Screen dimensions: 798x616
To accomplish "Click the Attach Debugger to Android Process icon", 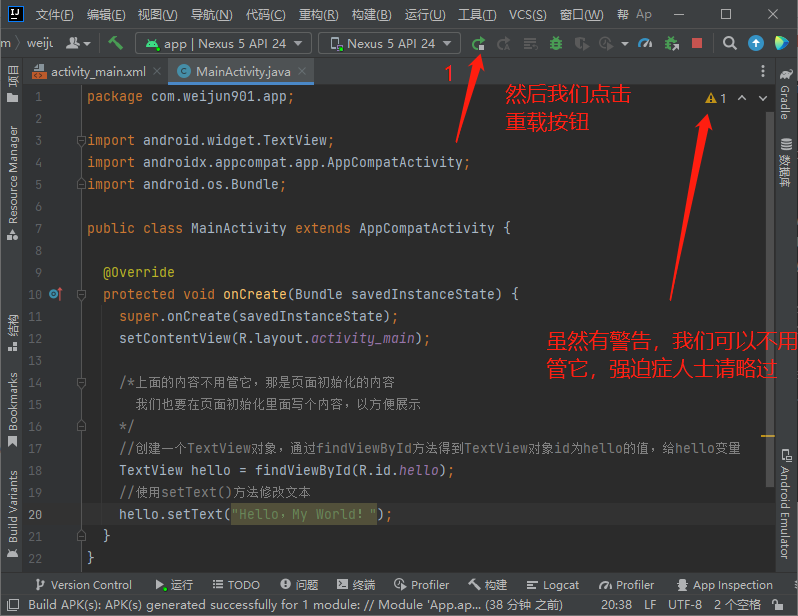I will 672,44.
